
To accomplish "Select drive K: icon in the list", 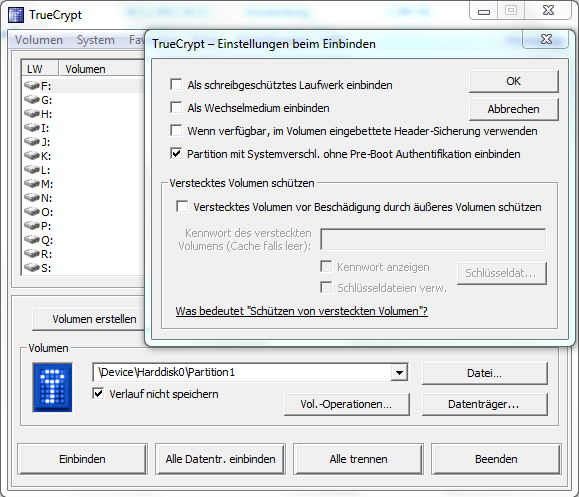I will pyautogui.click(x=32, y=156).
